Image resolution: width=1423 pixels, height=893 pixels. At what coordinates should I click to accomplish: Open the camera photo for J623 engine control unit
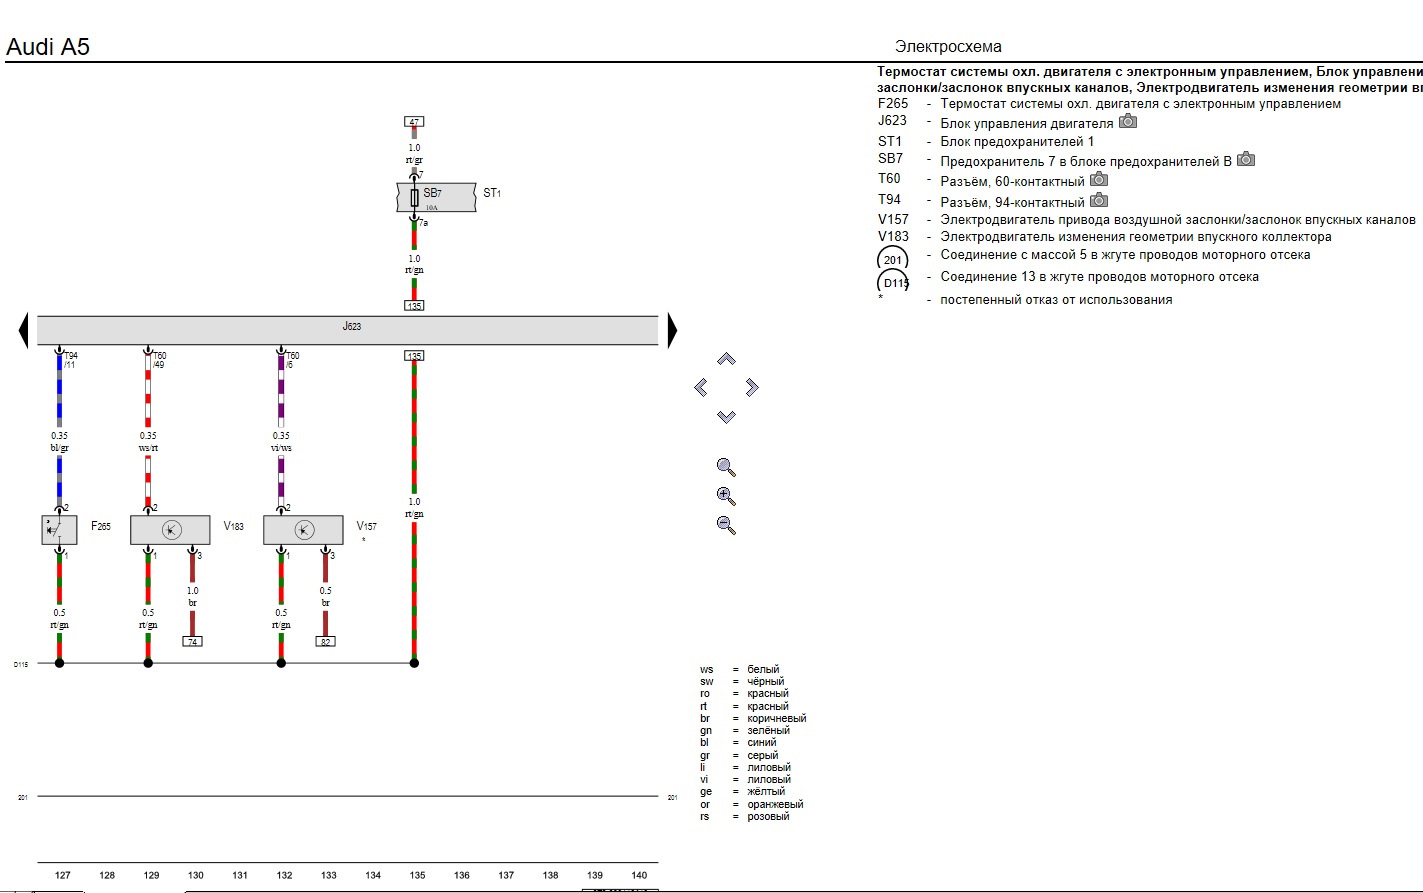click(1128, 122)
